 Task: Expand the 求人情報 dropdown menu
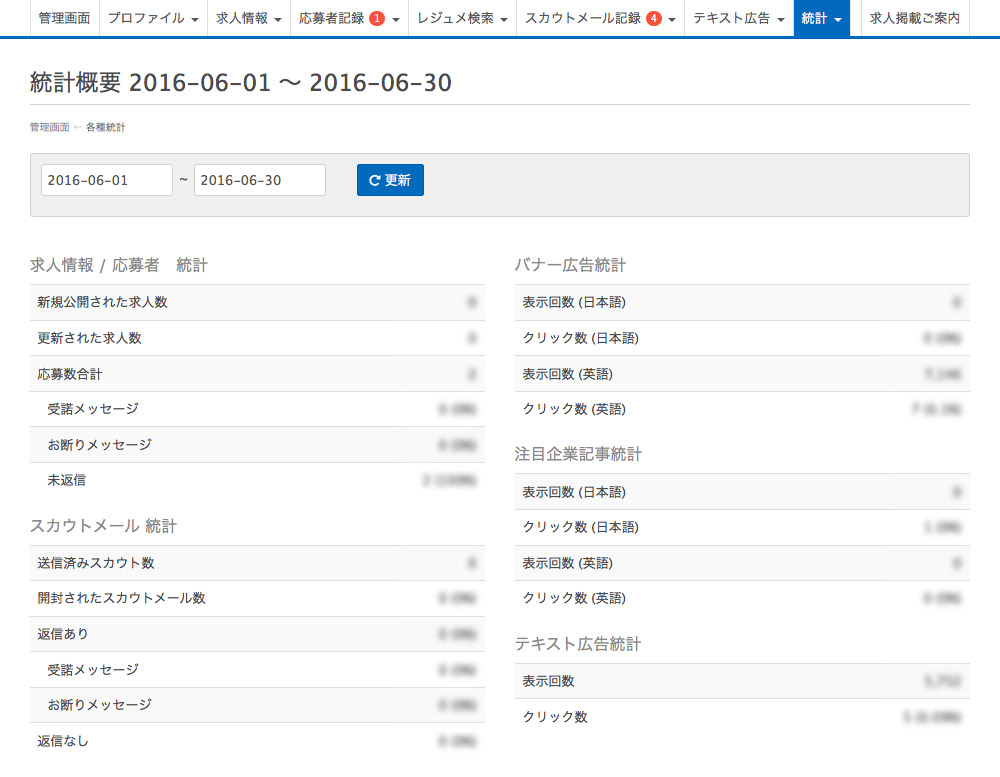coord(249,18)
